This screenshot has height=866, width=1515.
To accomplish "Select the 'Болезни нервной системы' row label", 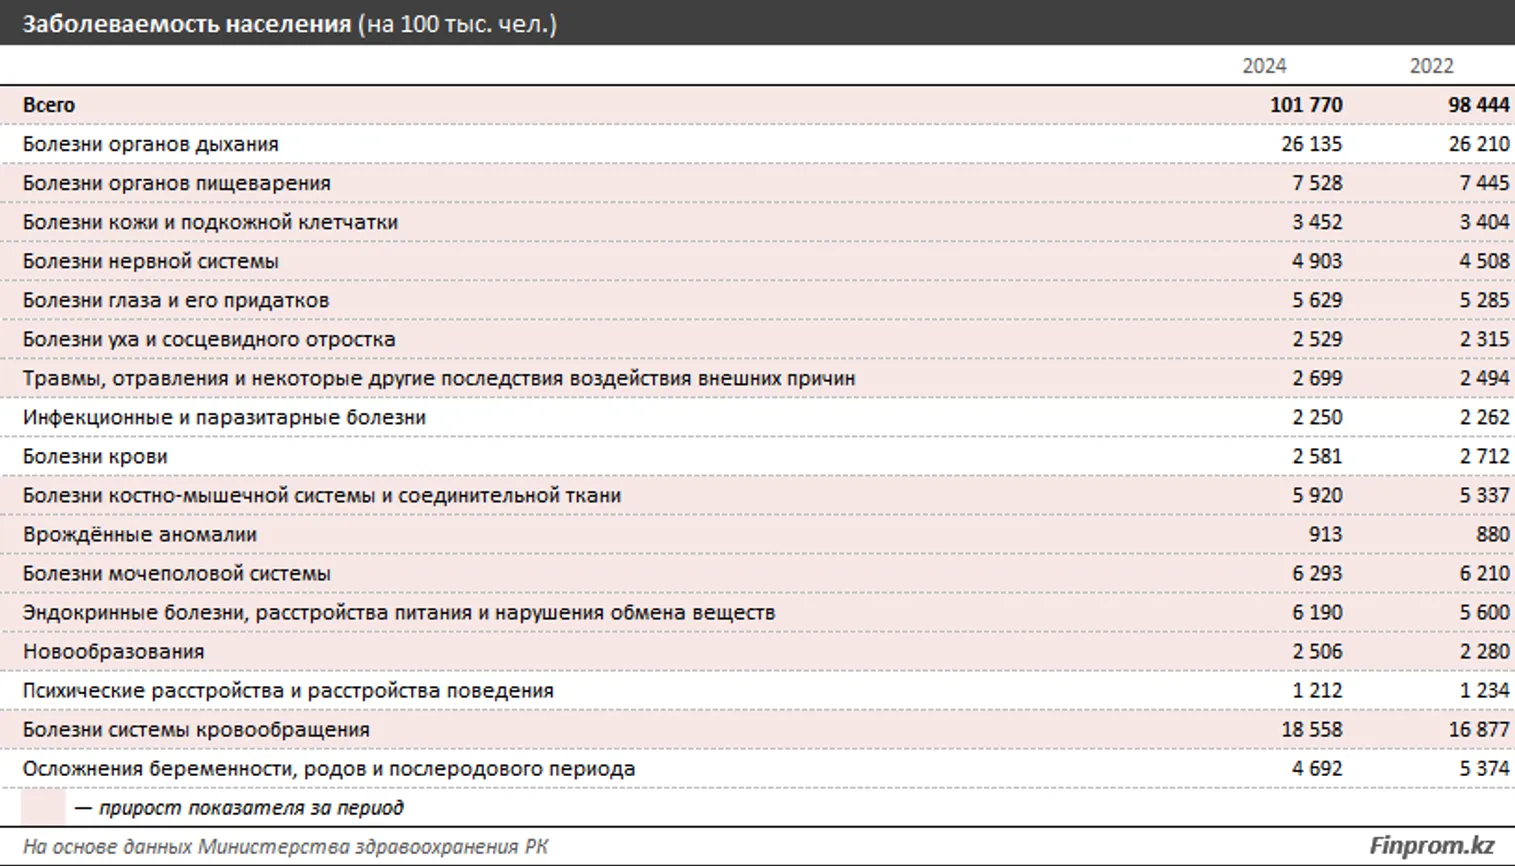I will (151, 261).
